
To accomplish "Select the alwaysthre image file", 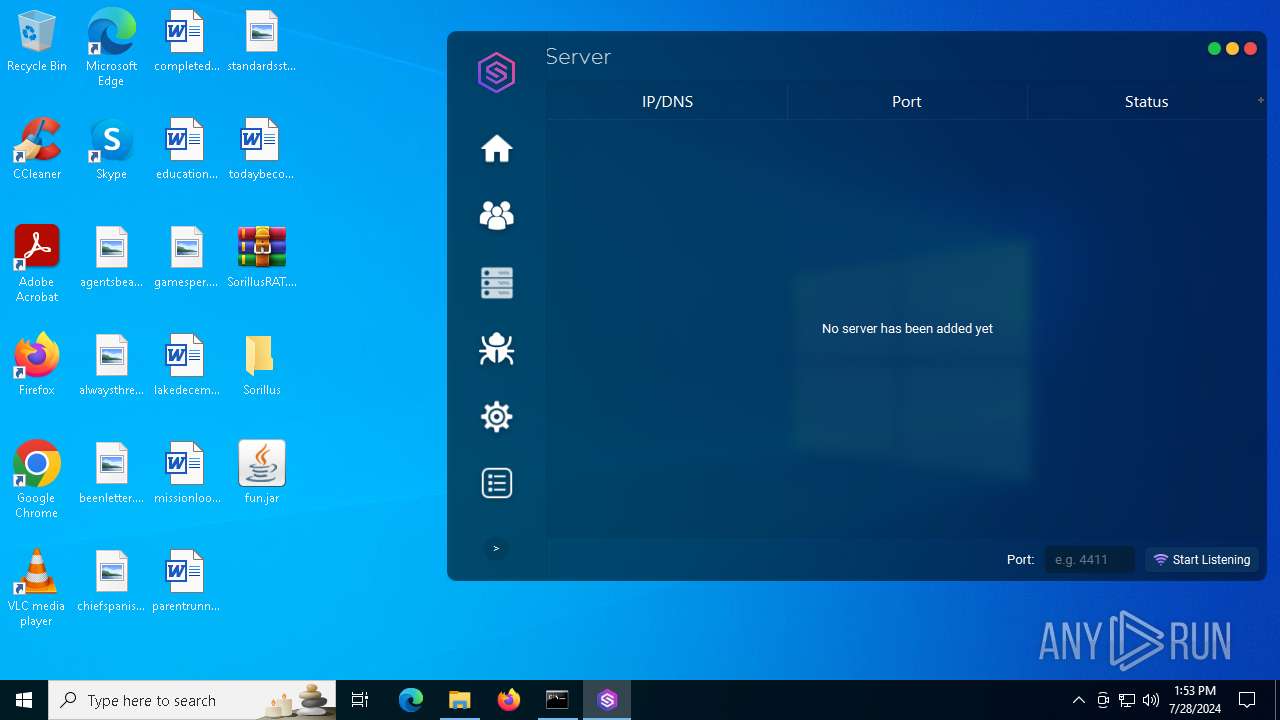I will click(x=111, y=365).
